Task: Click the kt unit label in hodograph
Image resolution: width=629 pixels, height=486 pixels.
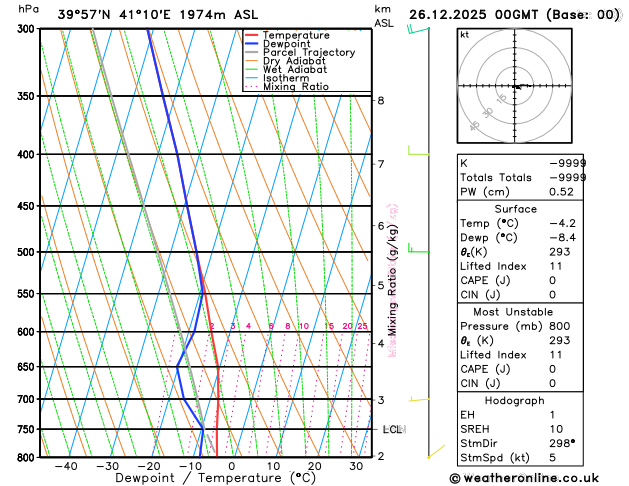Action: (x=465, y=35)
